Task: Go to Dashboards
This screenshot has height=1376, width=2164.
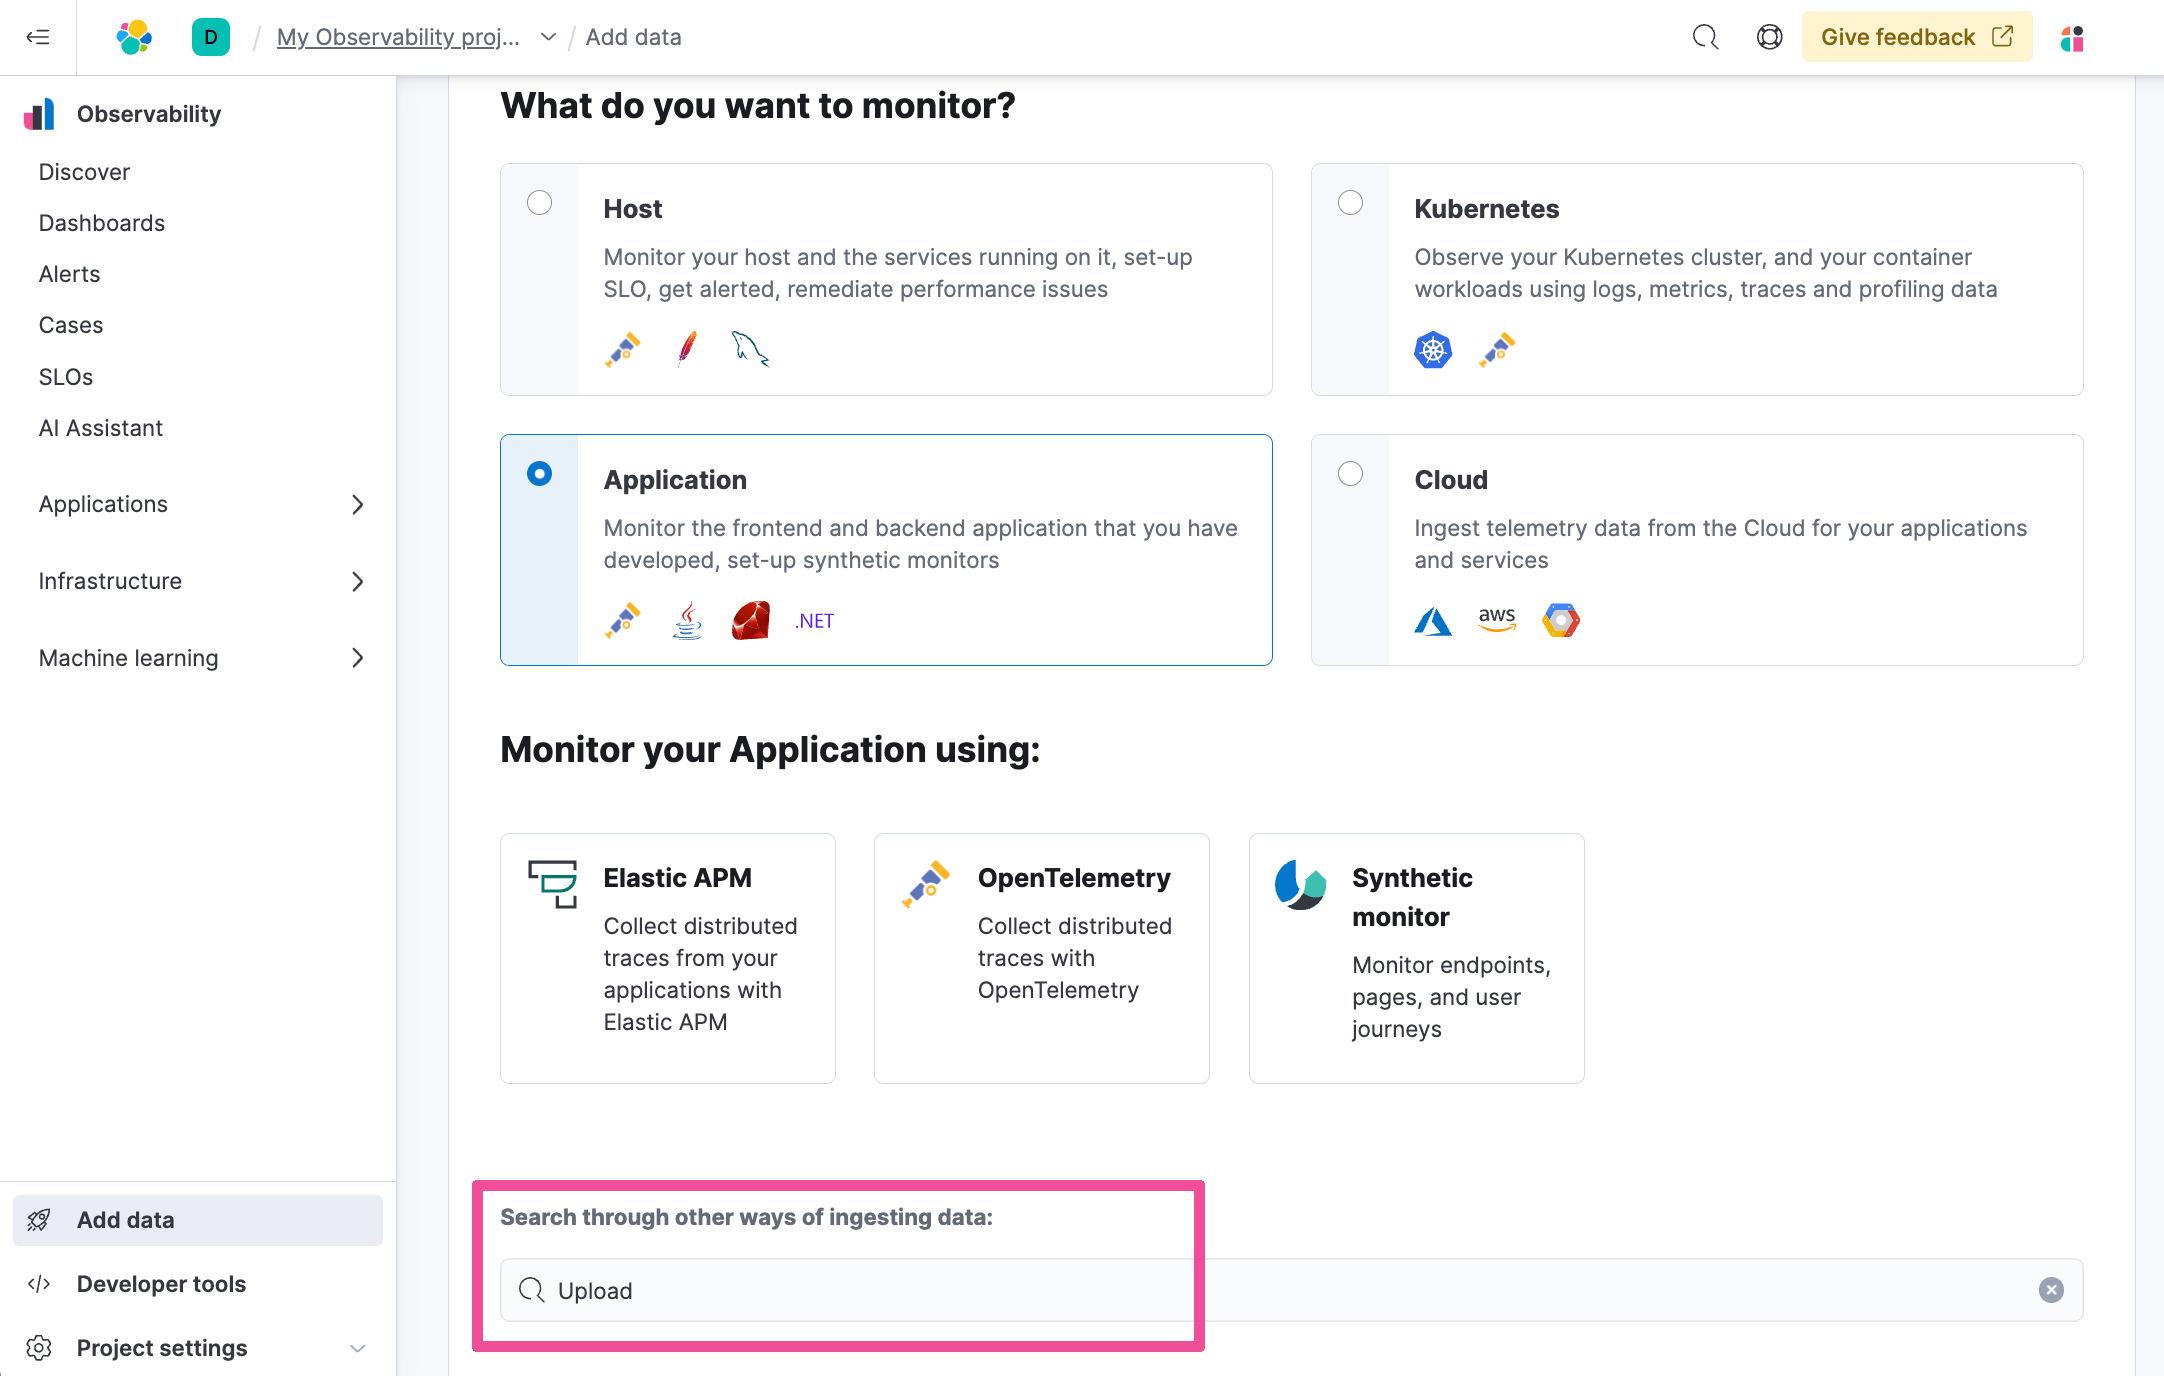Action: (x=102, y=223)
